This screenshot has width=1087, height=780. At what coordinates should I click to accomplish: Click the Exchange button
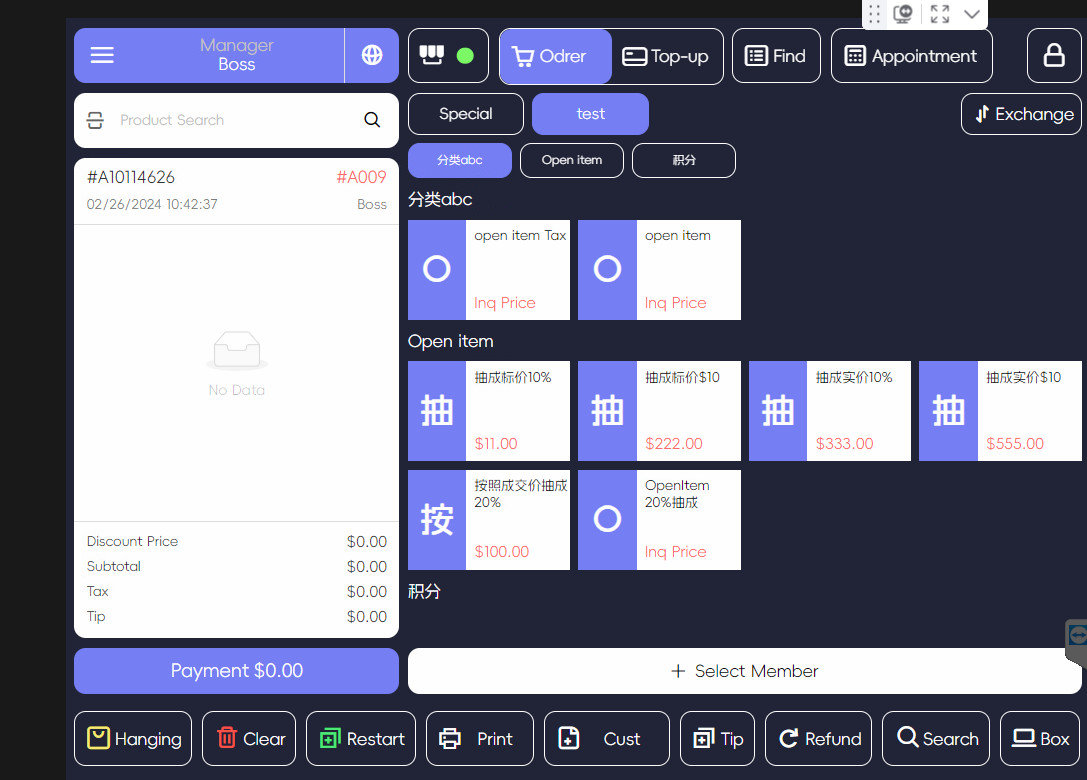(1022, 114)
